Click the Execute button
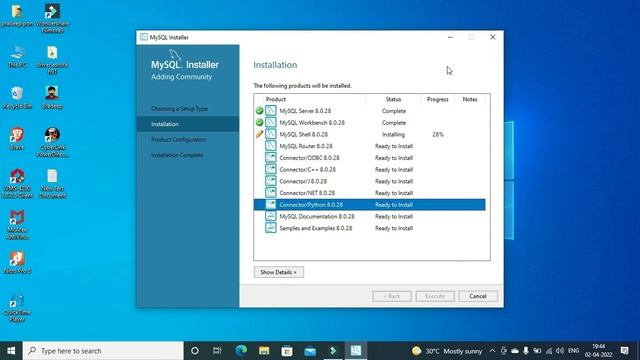The width and height of the screenshot is (640, 360). 435,296
